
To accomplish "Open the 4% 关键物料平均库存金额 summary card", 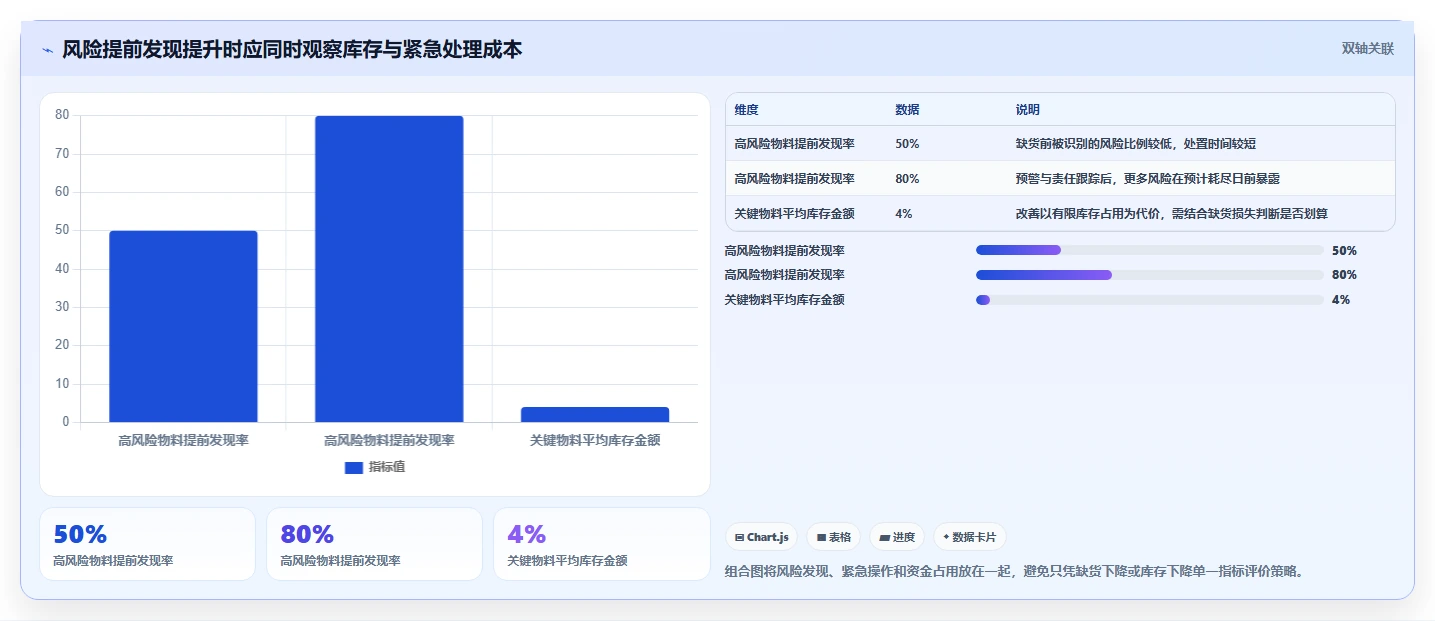I will coord(601,544).
